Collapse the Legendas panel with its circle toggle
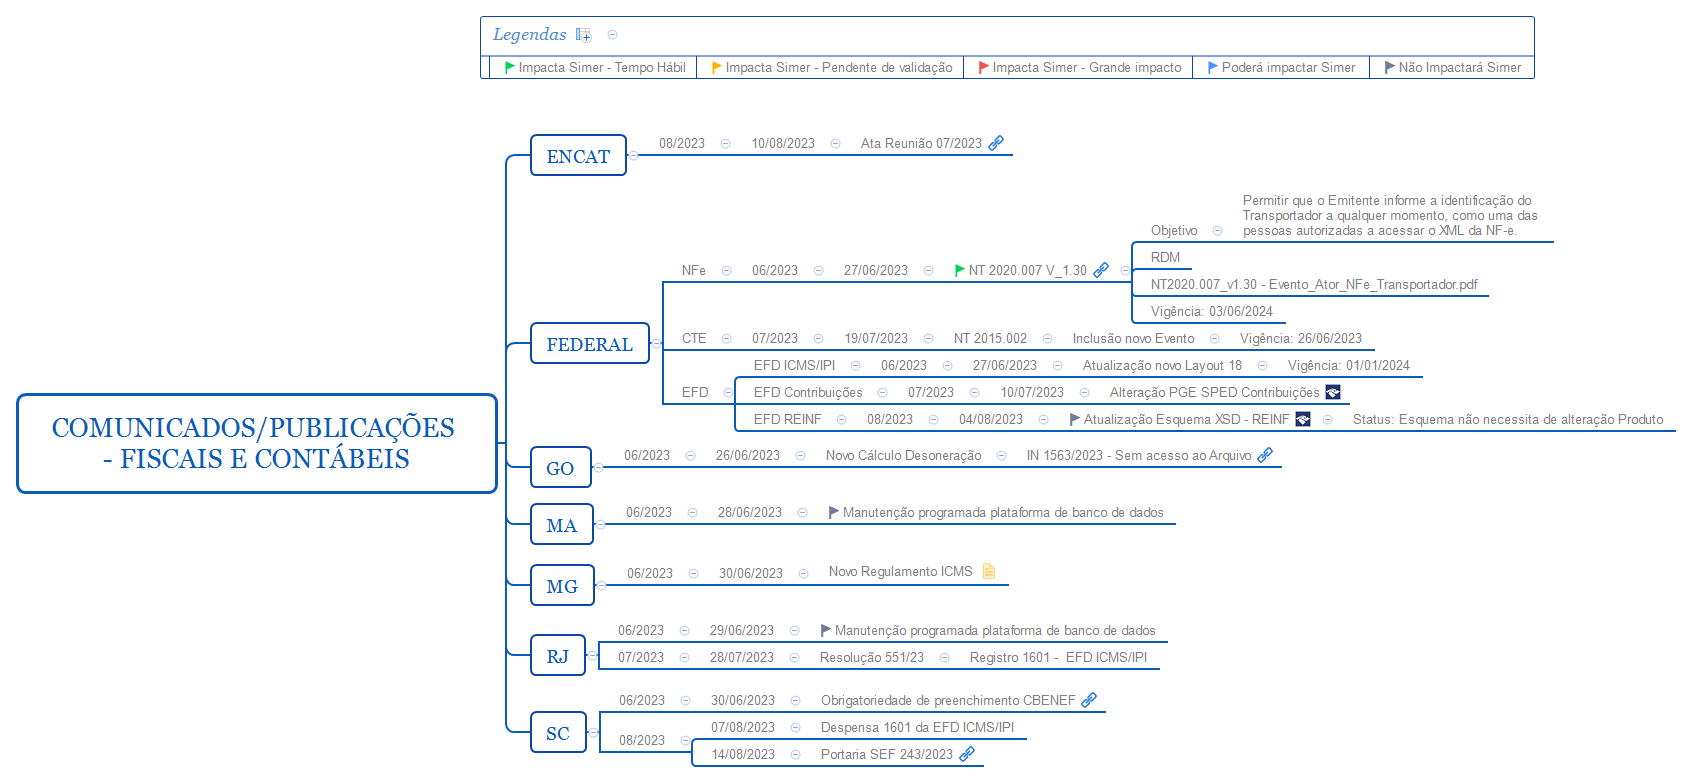This screenshot has width=1693, height=782. click(x=613, y=35)
